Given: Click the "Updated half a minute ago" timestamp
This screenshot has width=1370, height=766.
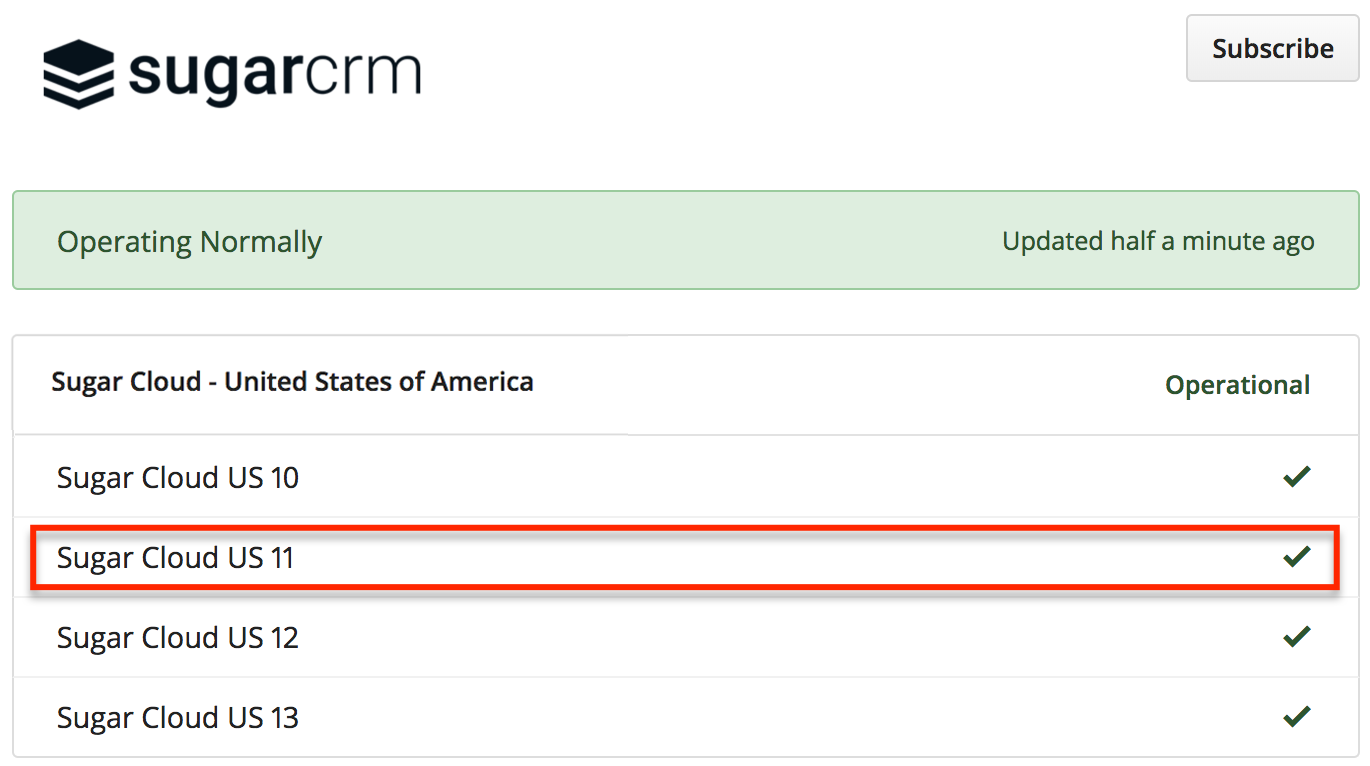Looking at the screenshot, I should coord(1158,242).
